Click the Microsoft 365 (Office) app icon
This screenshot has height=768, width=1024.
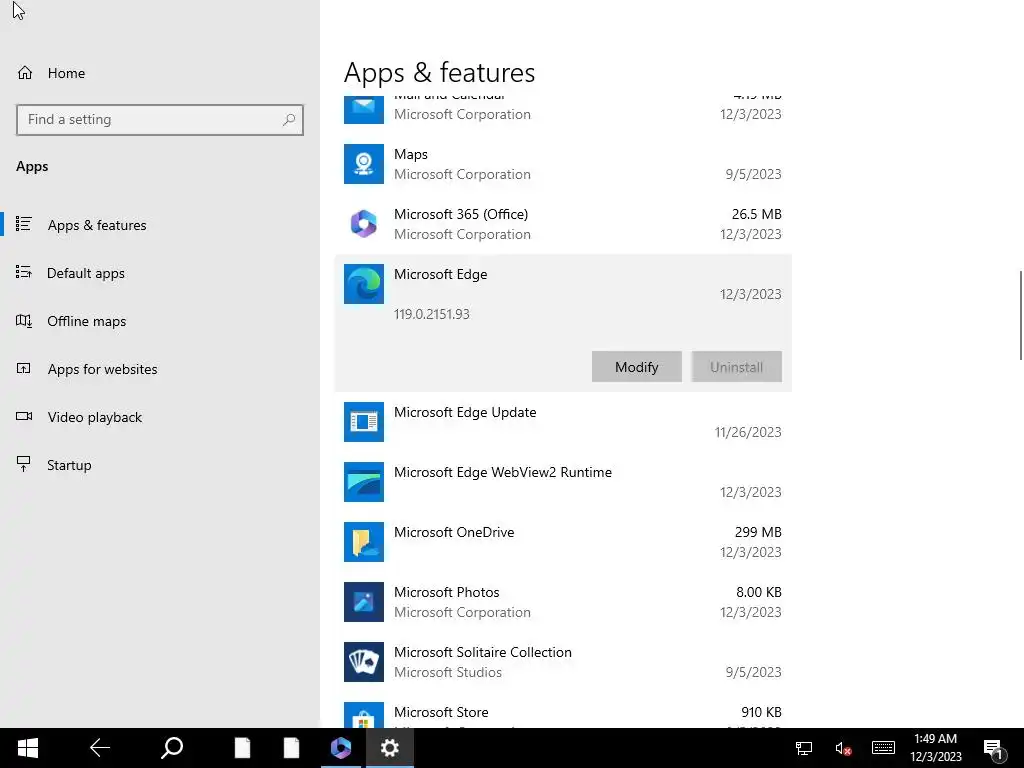click(x=364, y=224)
